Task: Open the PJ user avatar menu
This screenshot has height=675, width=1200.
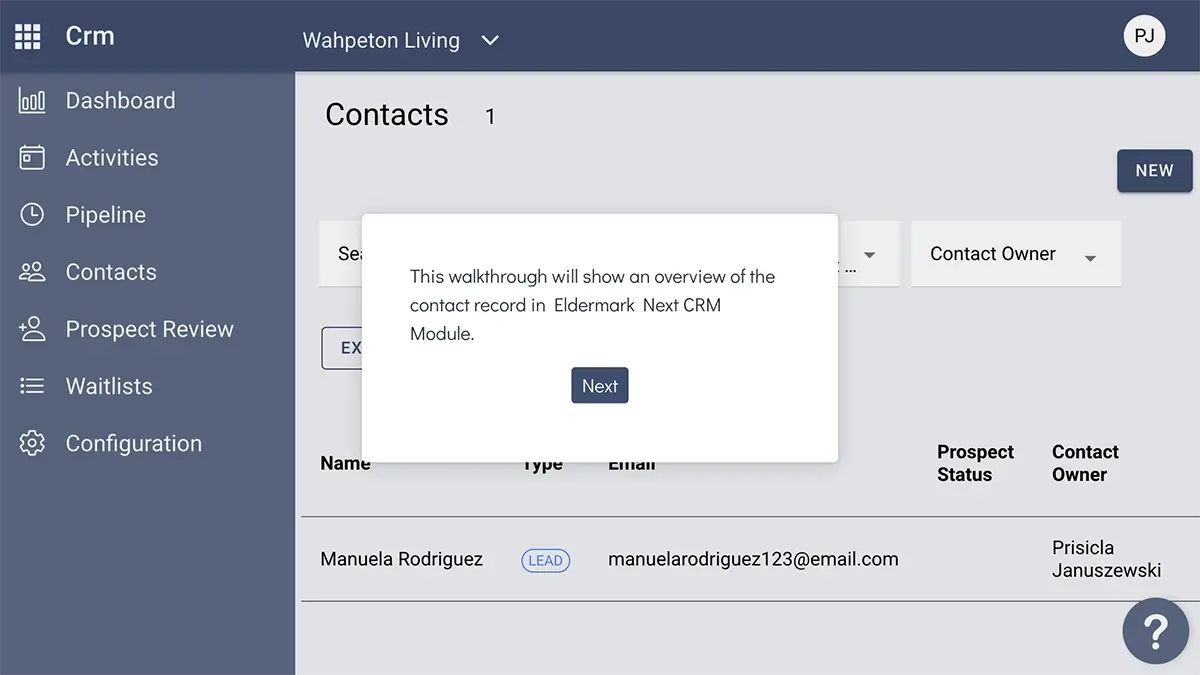Action: 1144,37
